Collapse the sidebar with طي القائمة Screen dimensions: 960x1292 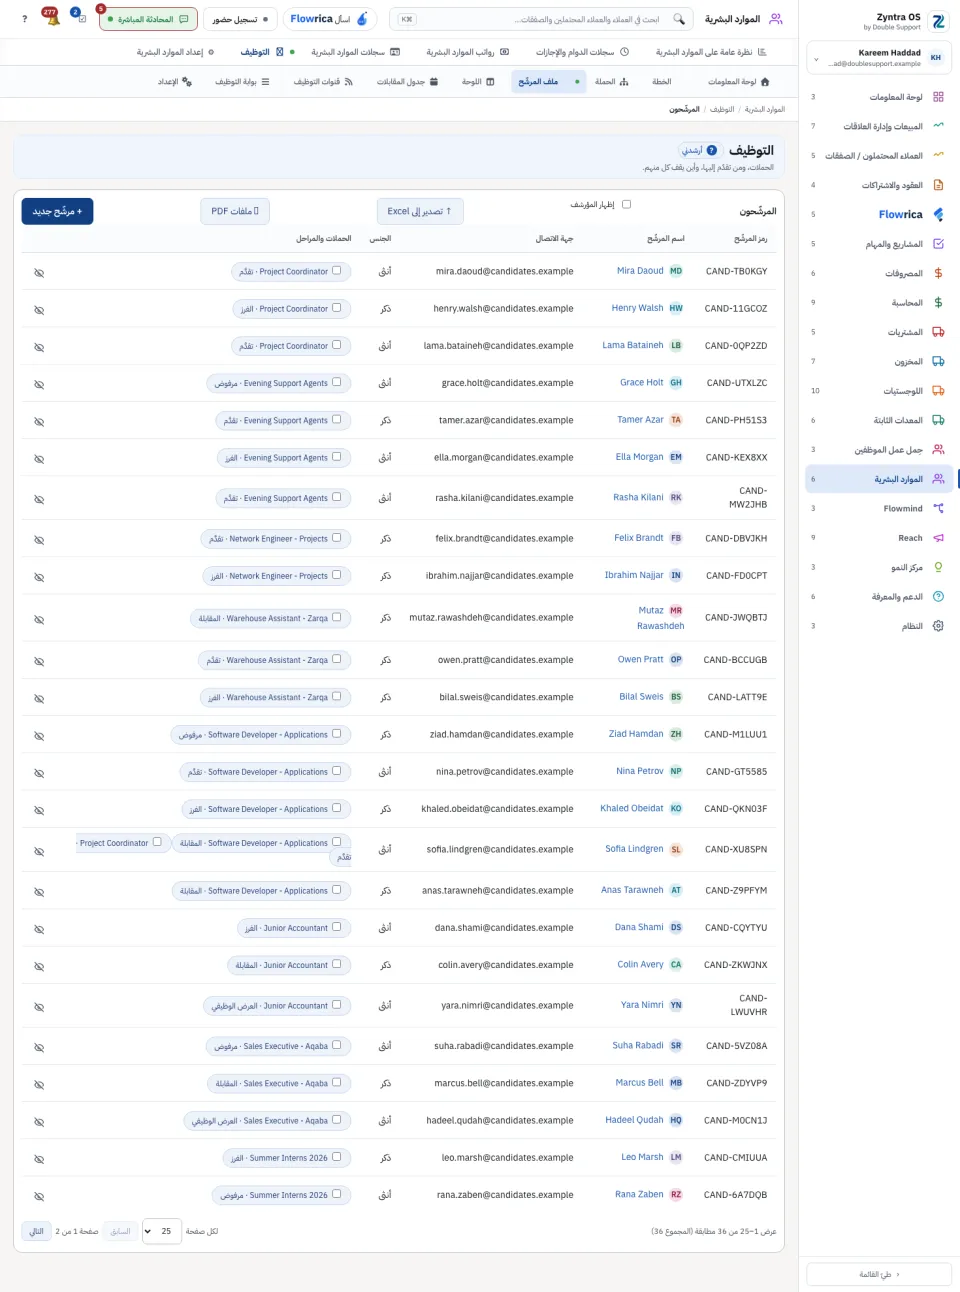click(879, 1274)
